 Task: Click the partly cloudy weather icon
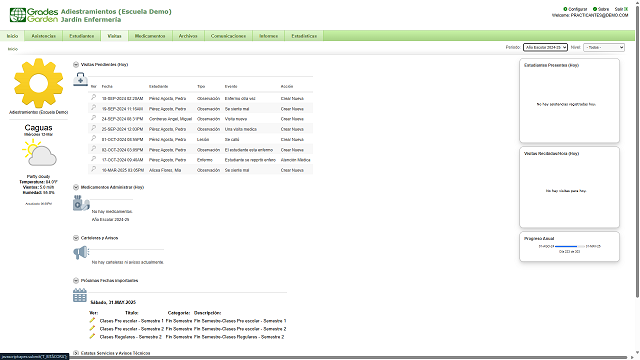39,153
